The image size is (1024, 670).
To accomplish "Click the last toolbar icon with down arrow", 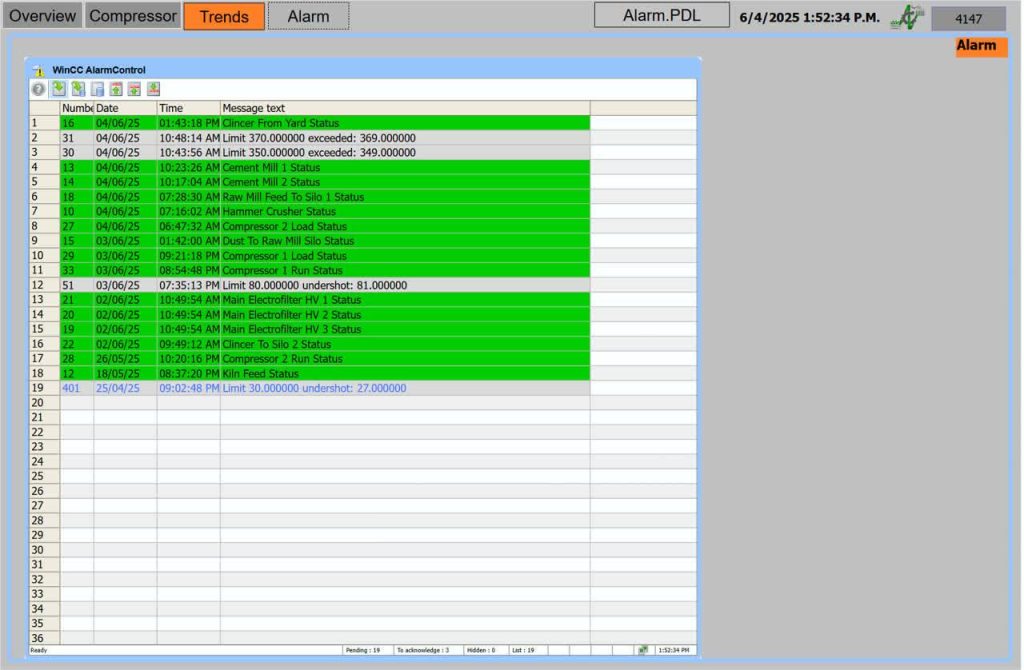I will pyautogui.click(x=153, y=89).
